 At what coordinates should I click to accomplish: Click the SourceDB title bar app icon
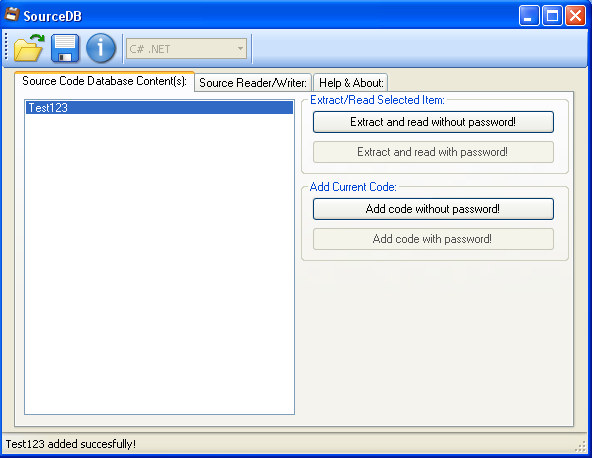(x=12, y=15)
